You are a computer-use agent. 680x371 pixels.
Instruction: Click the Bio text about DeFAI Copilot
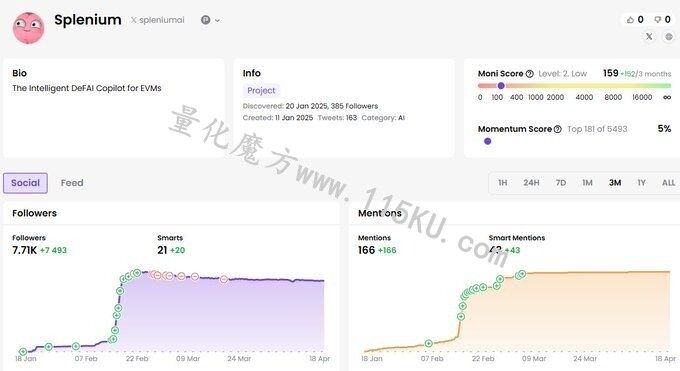coord(87,88)
